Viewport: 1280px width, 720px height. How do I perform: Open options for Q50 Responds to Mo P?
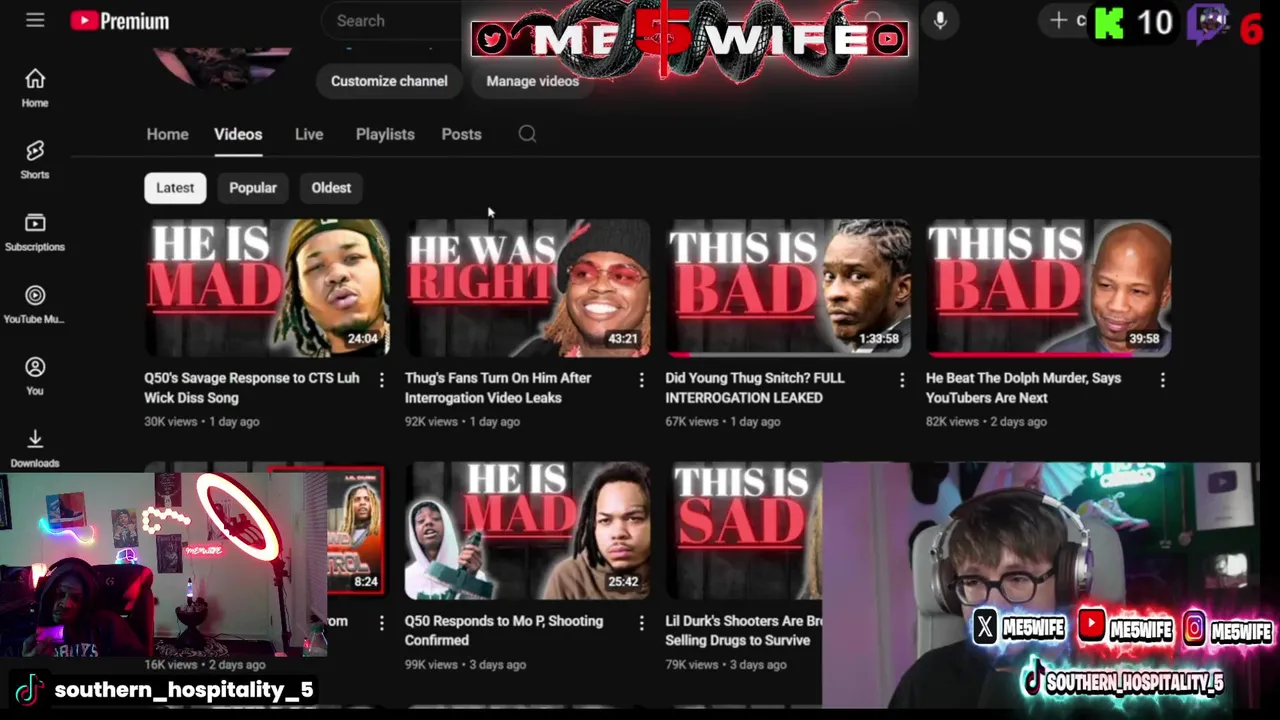click(642, 623)
